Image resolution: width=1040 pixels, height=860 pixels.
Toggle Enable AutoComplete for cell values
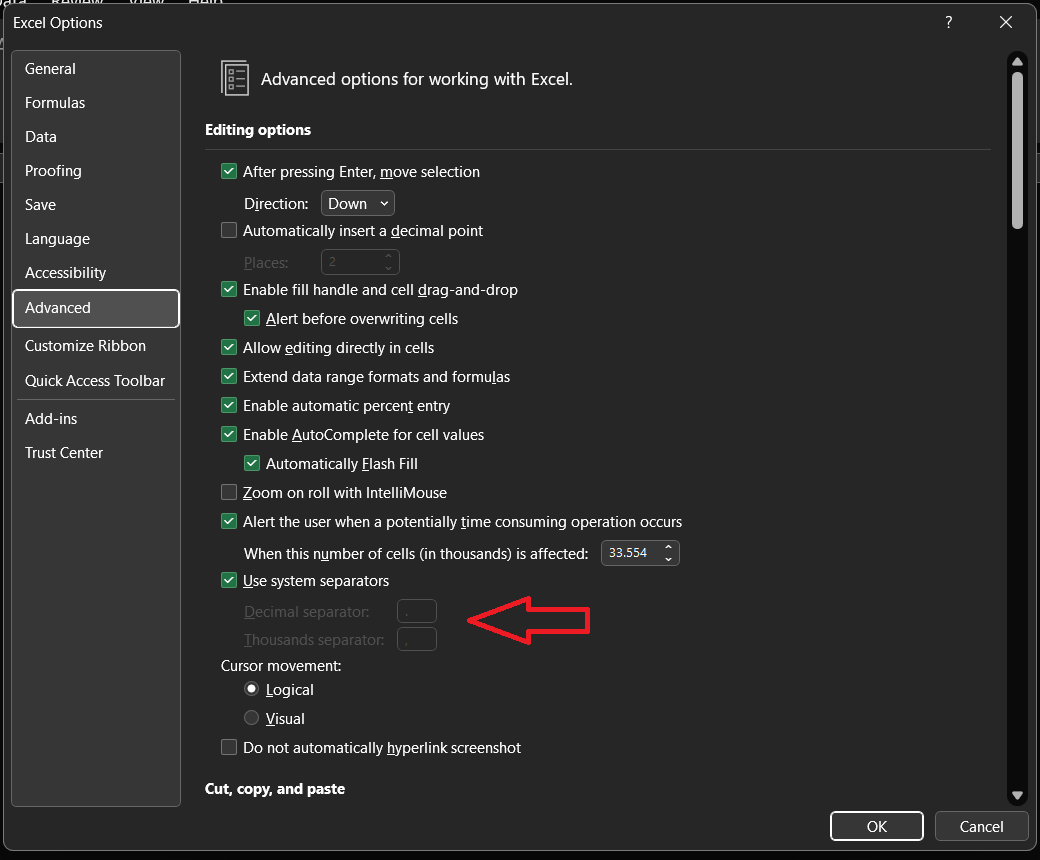click(x=229, y=435)
